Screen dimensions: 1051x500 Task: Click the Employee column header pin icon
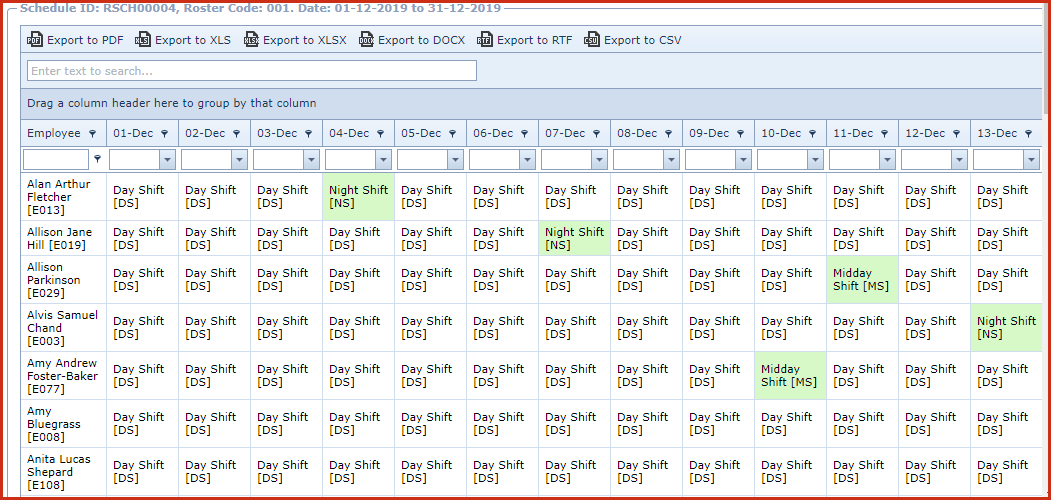pyautogui.click(x=93, y=134)
